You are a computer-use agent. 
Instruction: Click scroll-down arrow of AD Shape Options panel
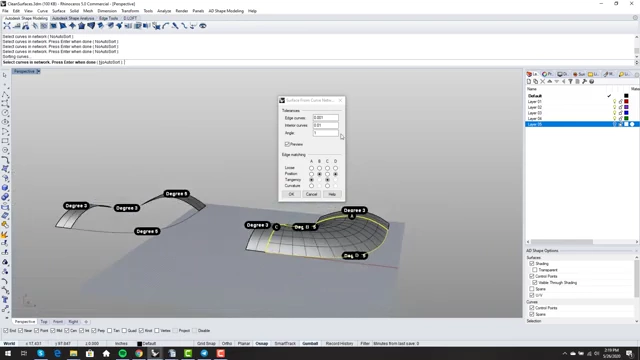[637, 321]
